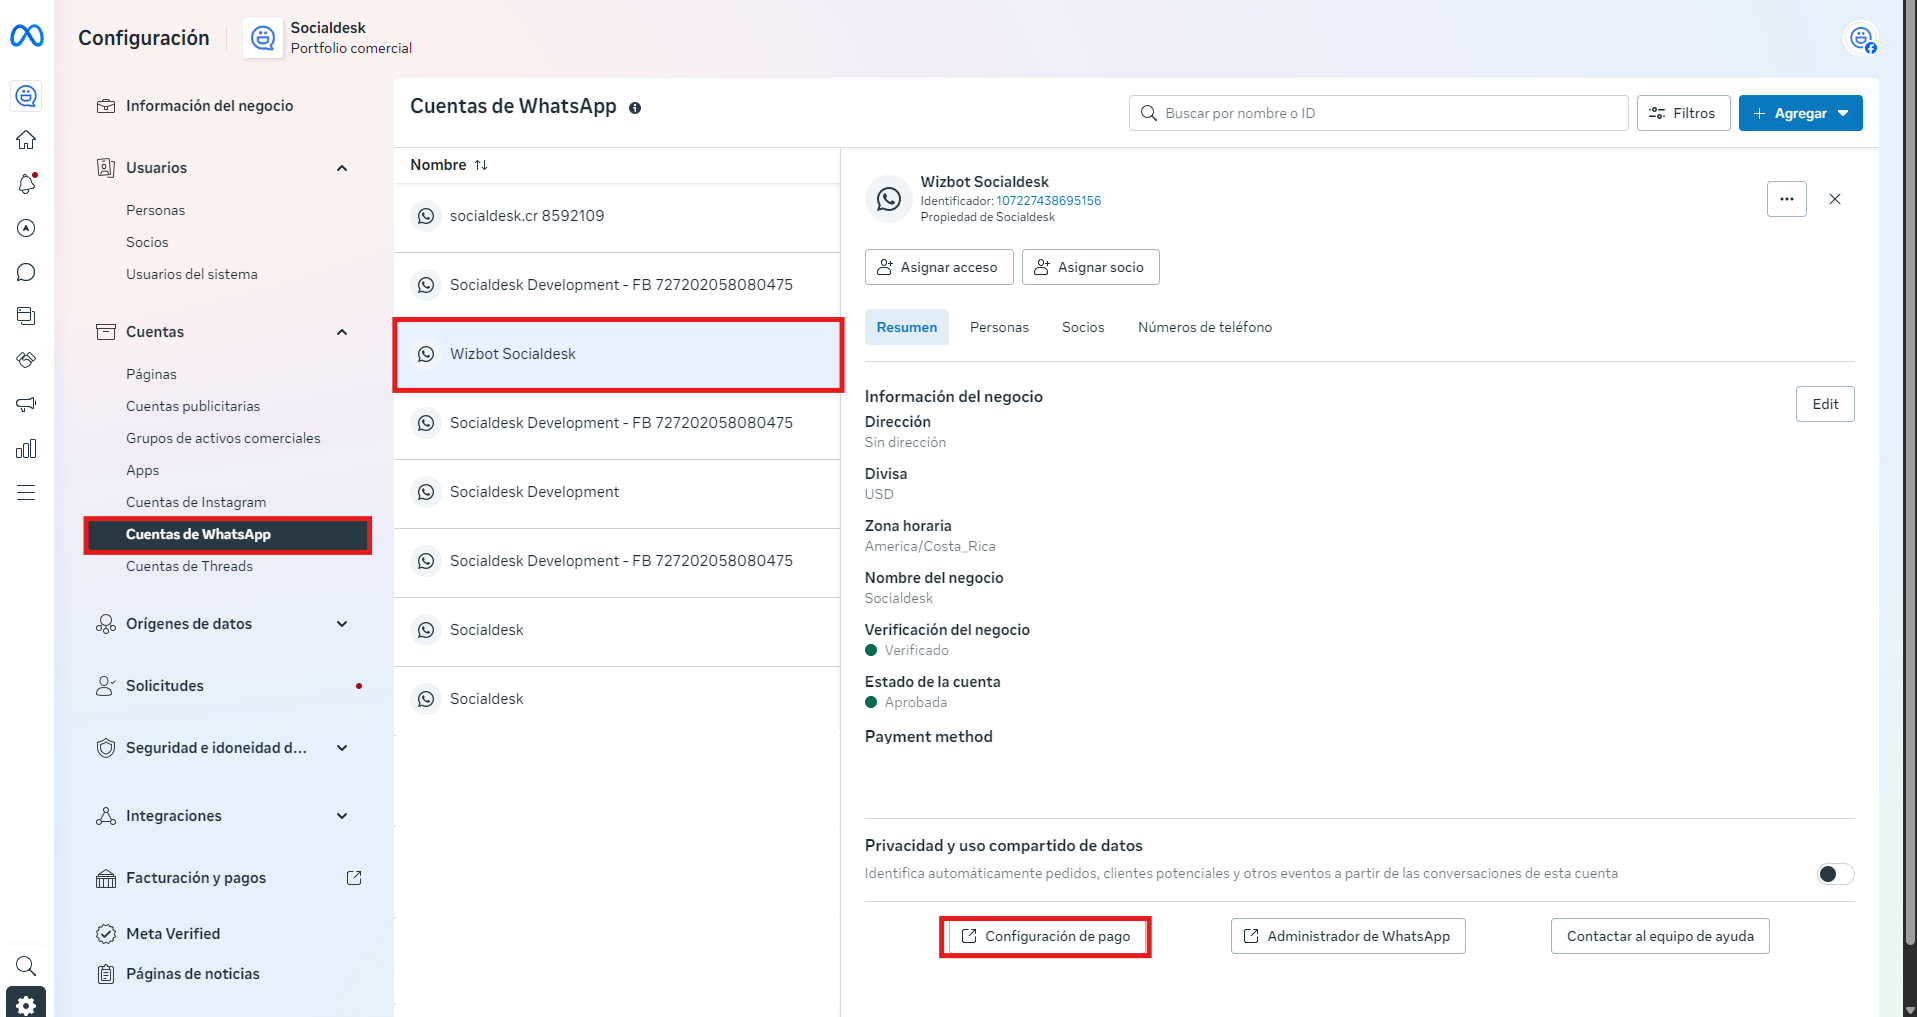Open the Filtros button

click(x=1683, y=113)
